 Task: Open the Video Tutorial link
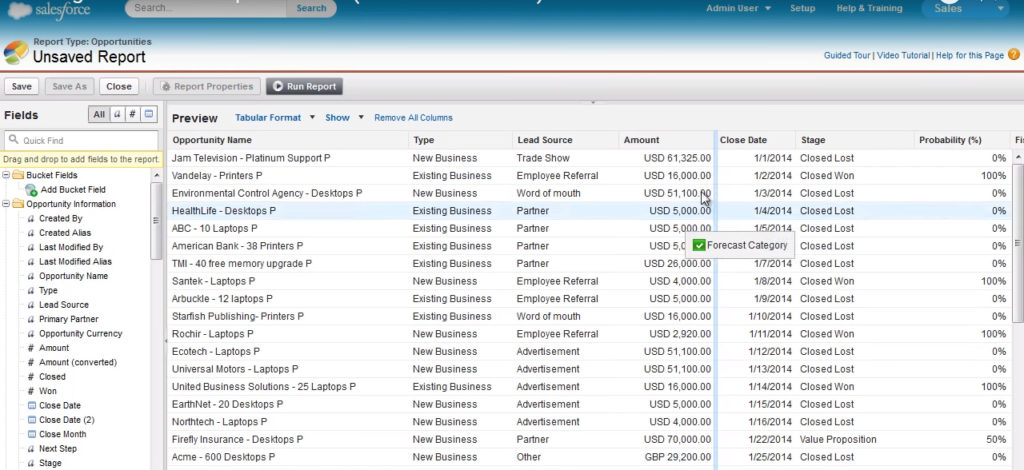(903, 55)
